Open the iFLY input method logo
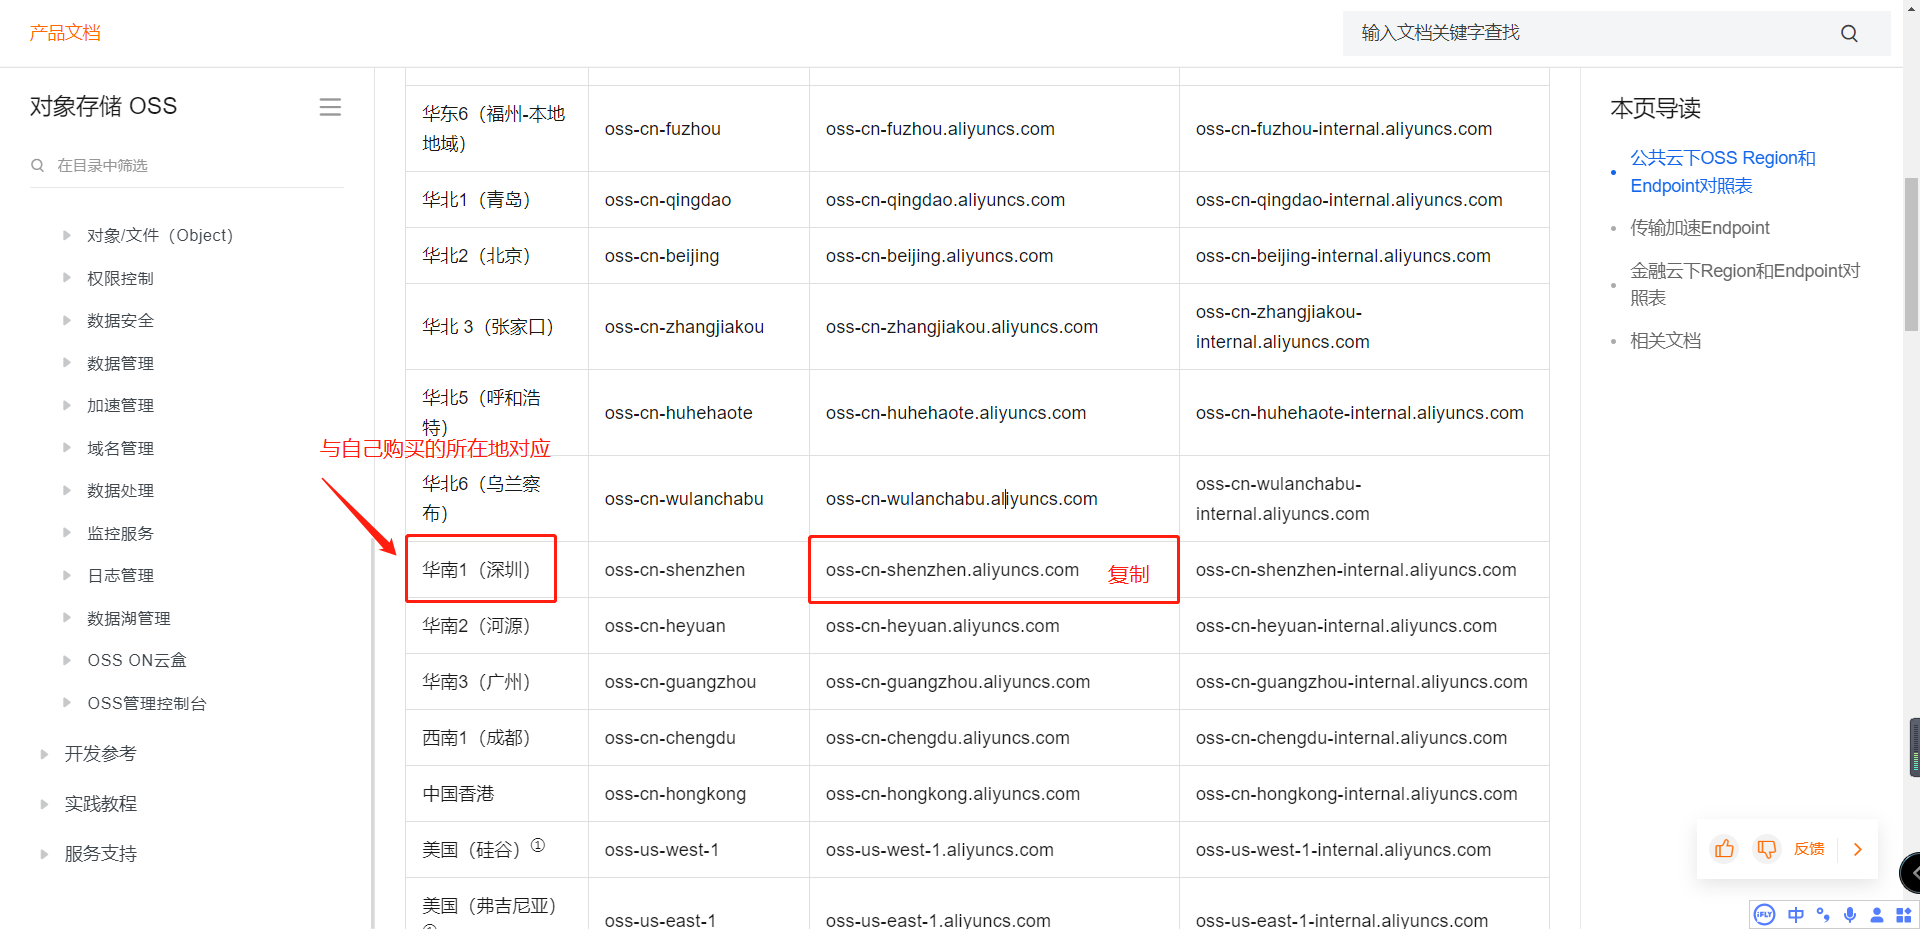Screen dimensions: 1920x929 (x=1765, y=914)
